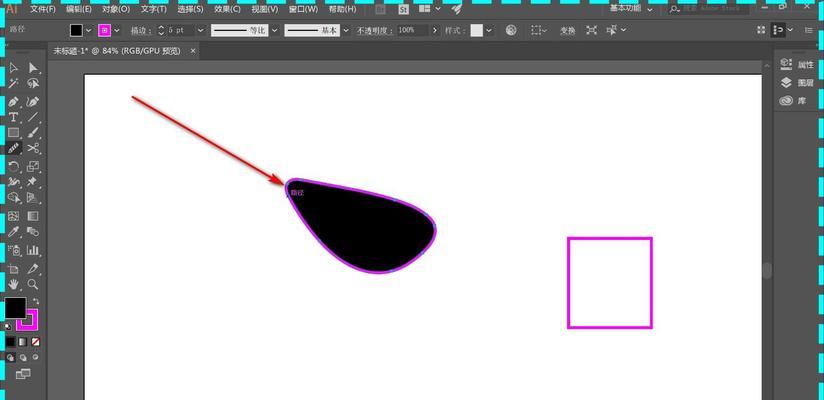Screen dimensions: 824x400
Task: Select the Slice tool
Action: point(33,269)
